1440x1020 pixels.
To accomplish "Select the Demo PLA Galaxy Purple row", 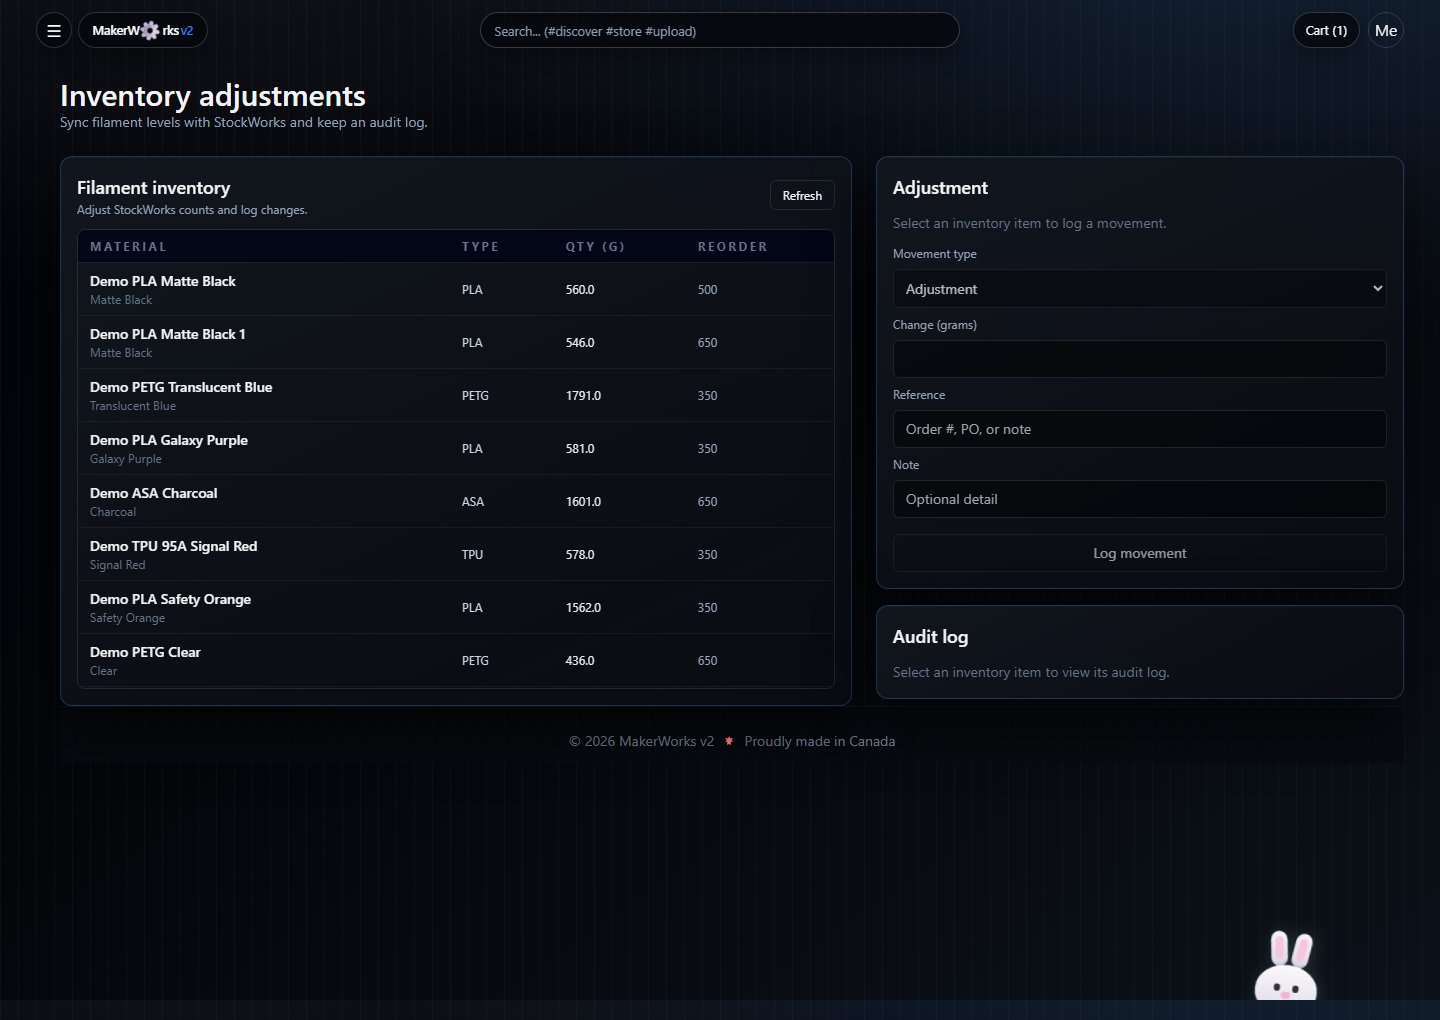I will [x=456, y=448].
